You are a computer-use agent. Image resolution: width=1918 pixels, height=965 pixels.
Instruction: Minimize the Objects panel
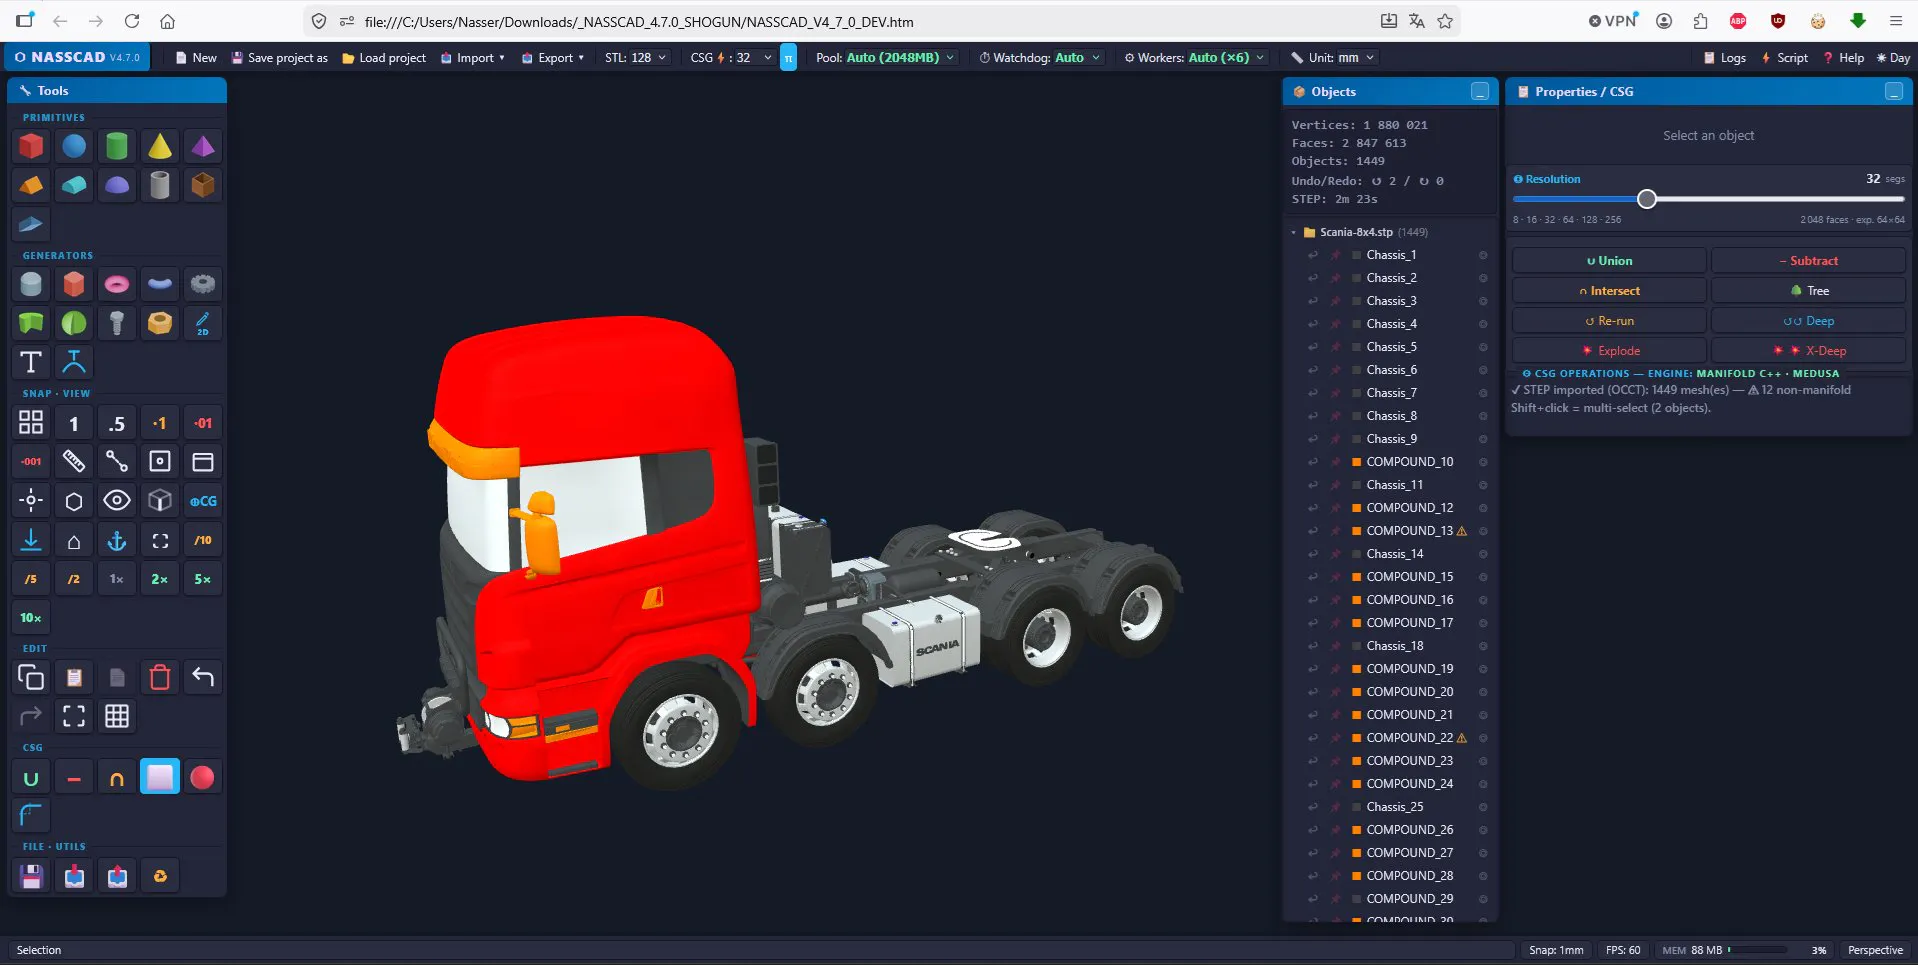tap(1480, 91)
